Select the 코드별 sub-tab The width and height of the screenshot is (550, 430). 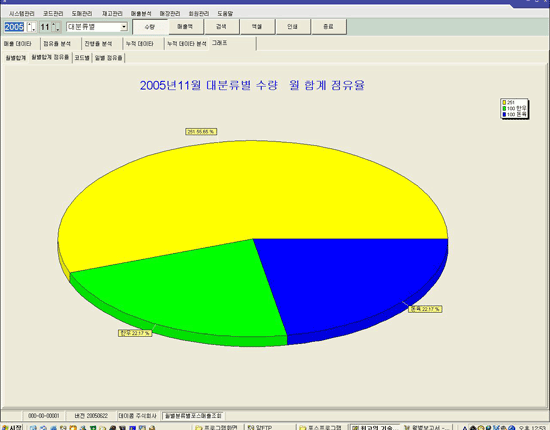tap(82, 58)
